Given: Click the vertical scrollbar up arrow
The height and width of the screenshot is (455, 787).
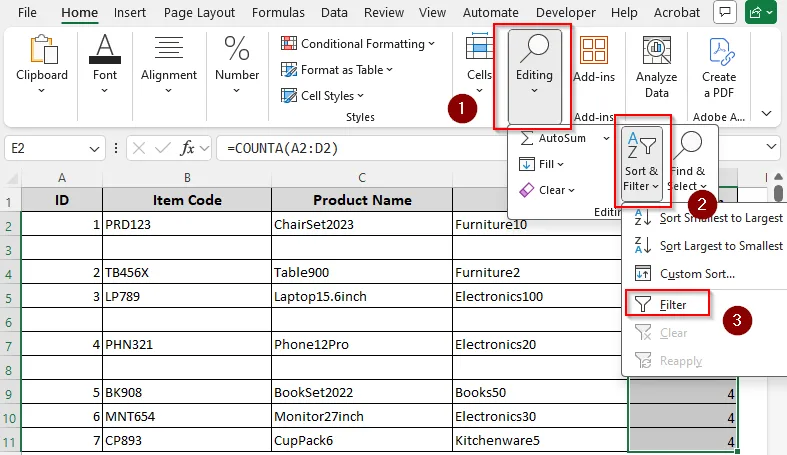Looking at the screenshot, I should click(778, 177).
